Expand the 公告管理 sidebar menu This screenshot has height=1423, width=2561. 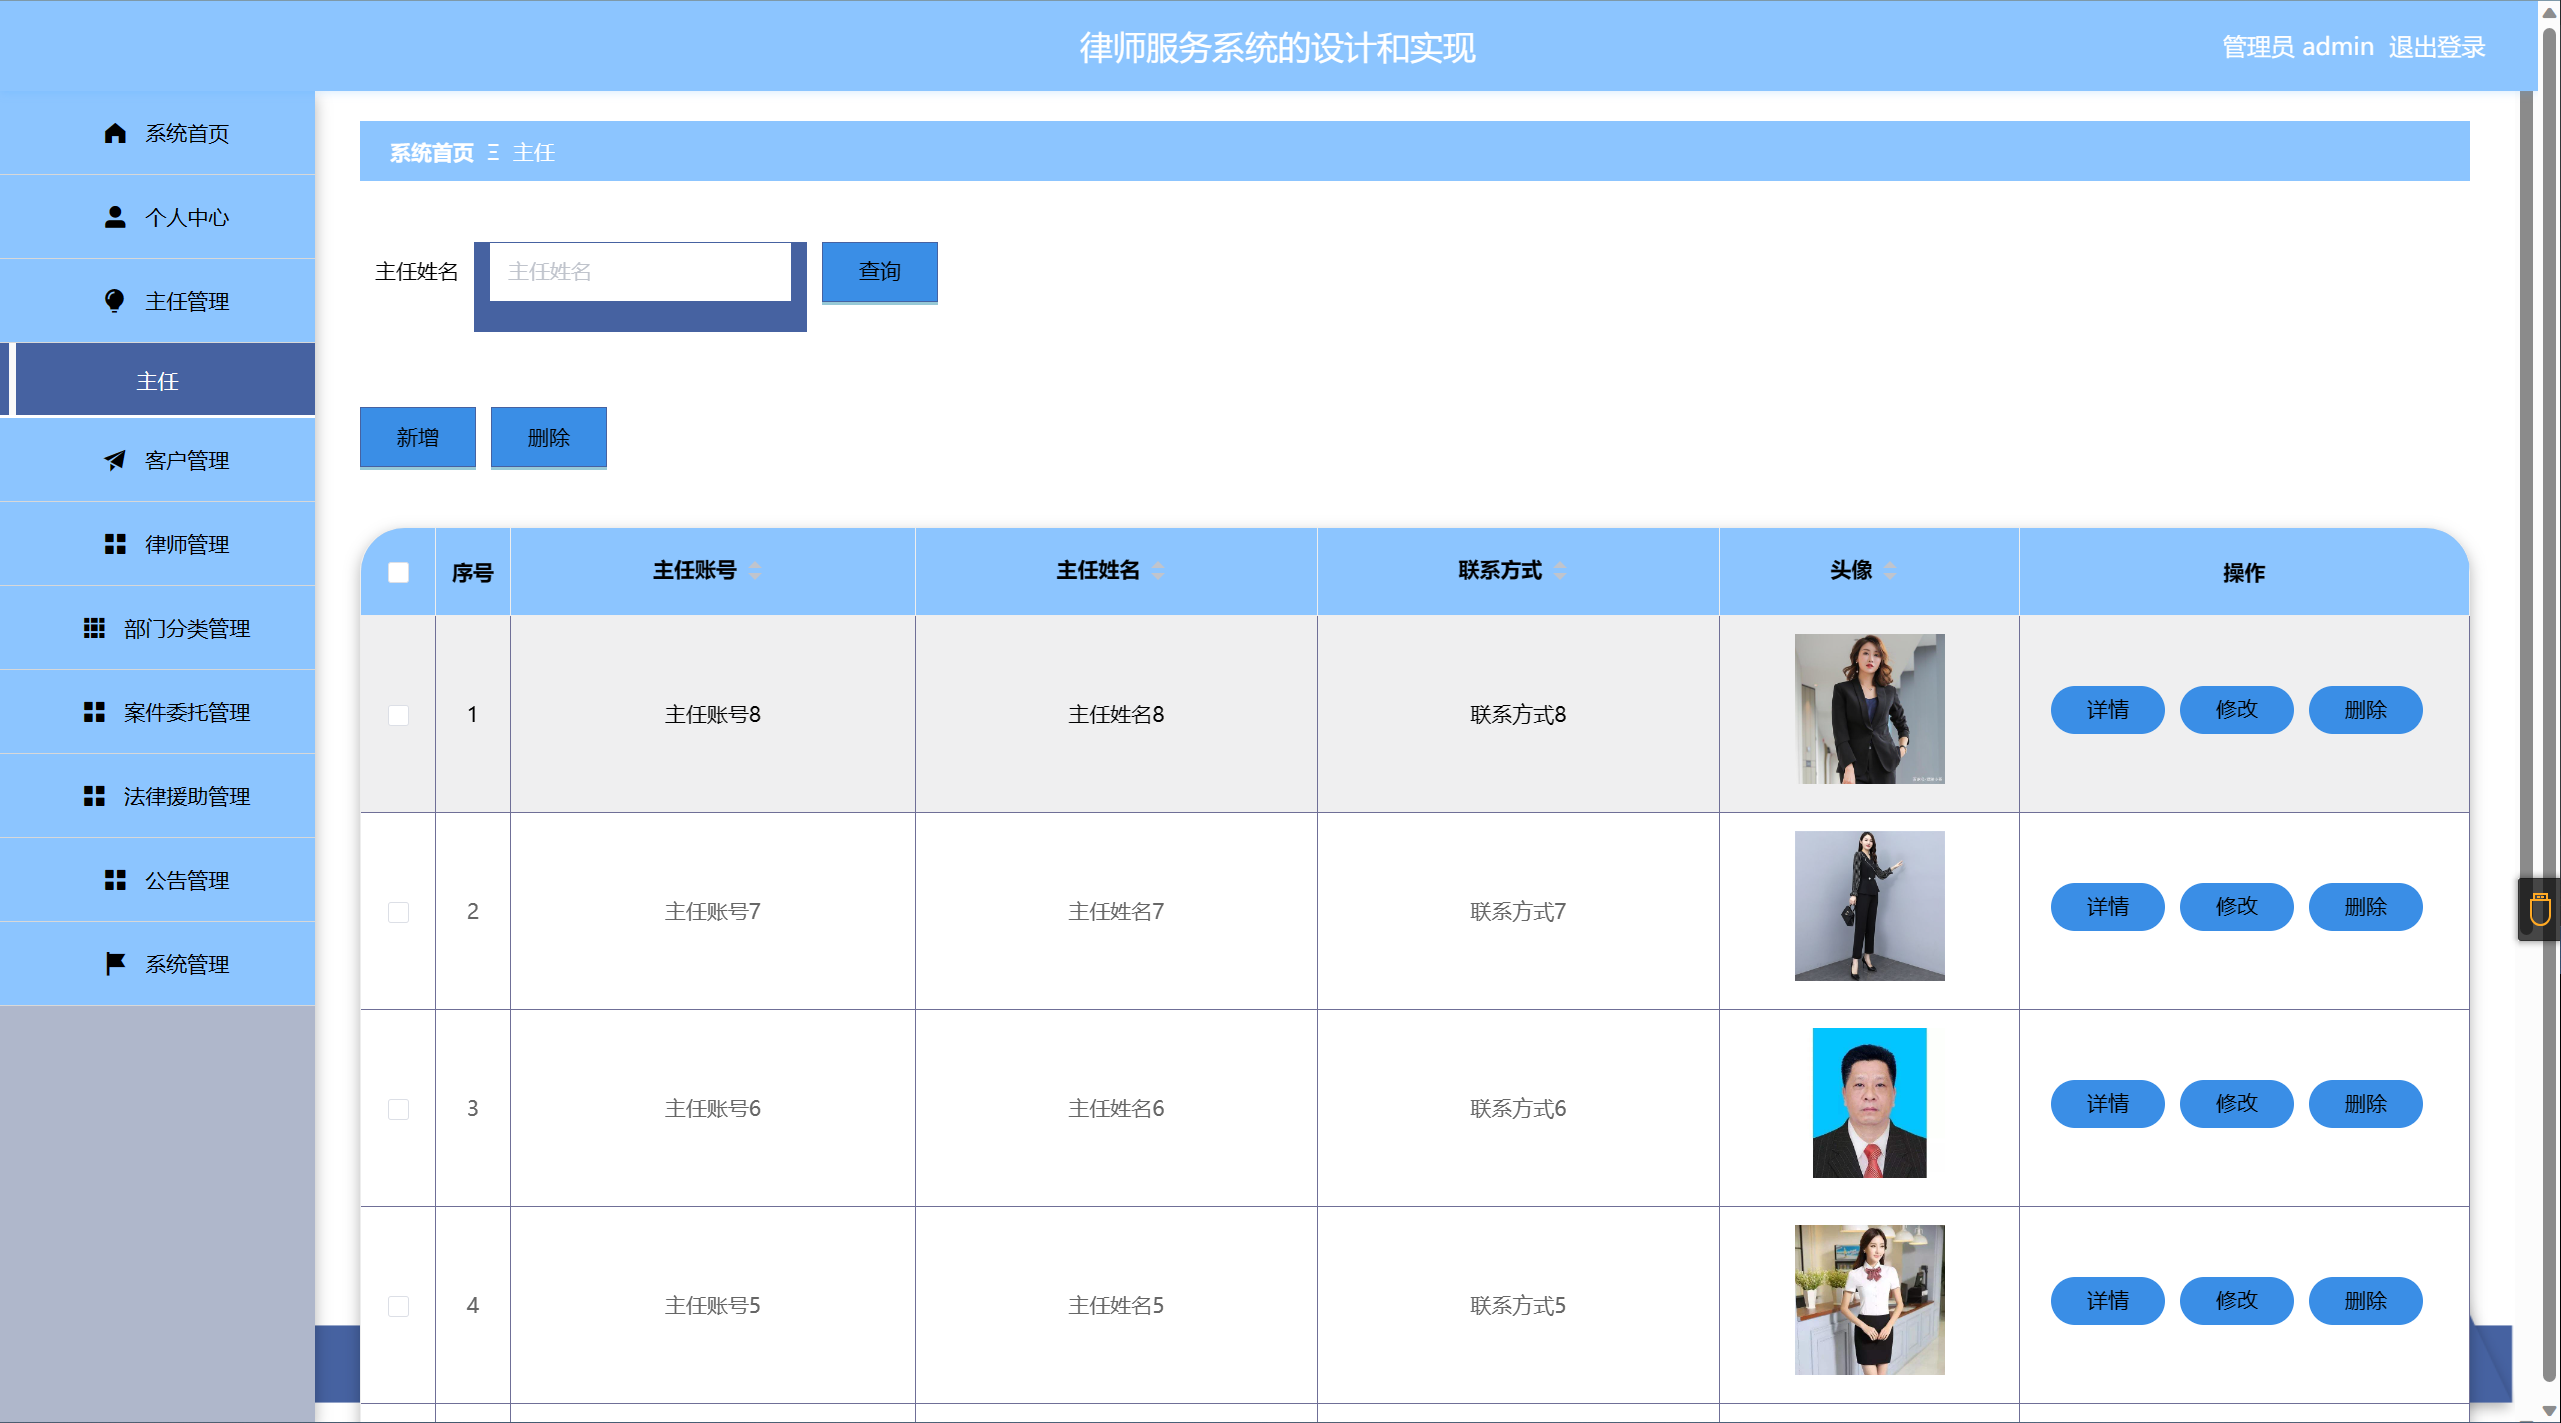pos(157,880)
